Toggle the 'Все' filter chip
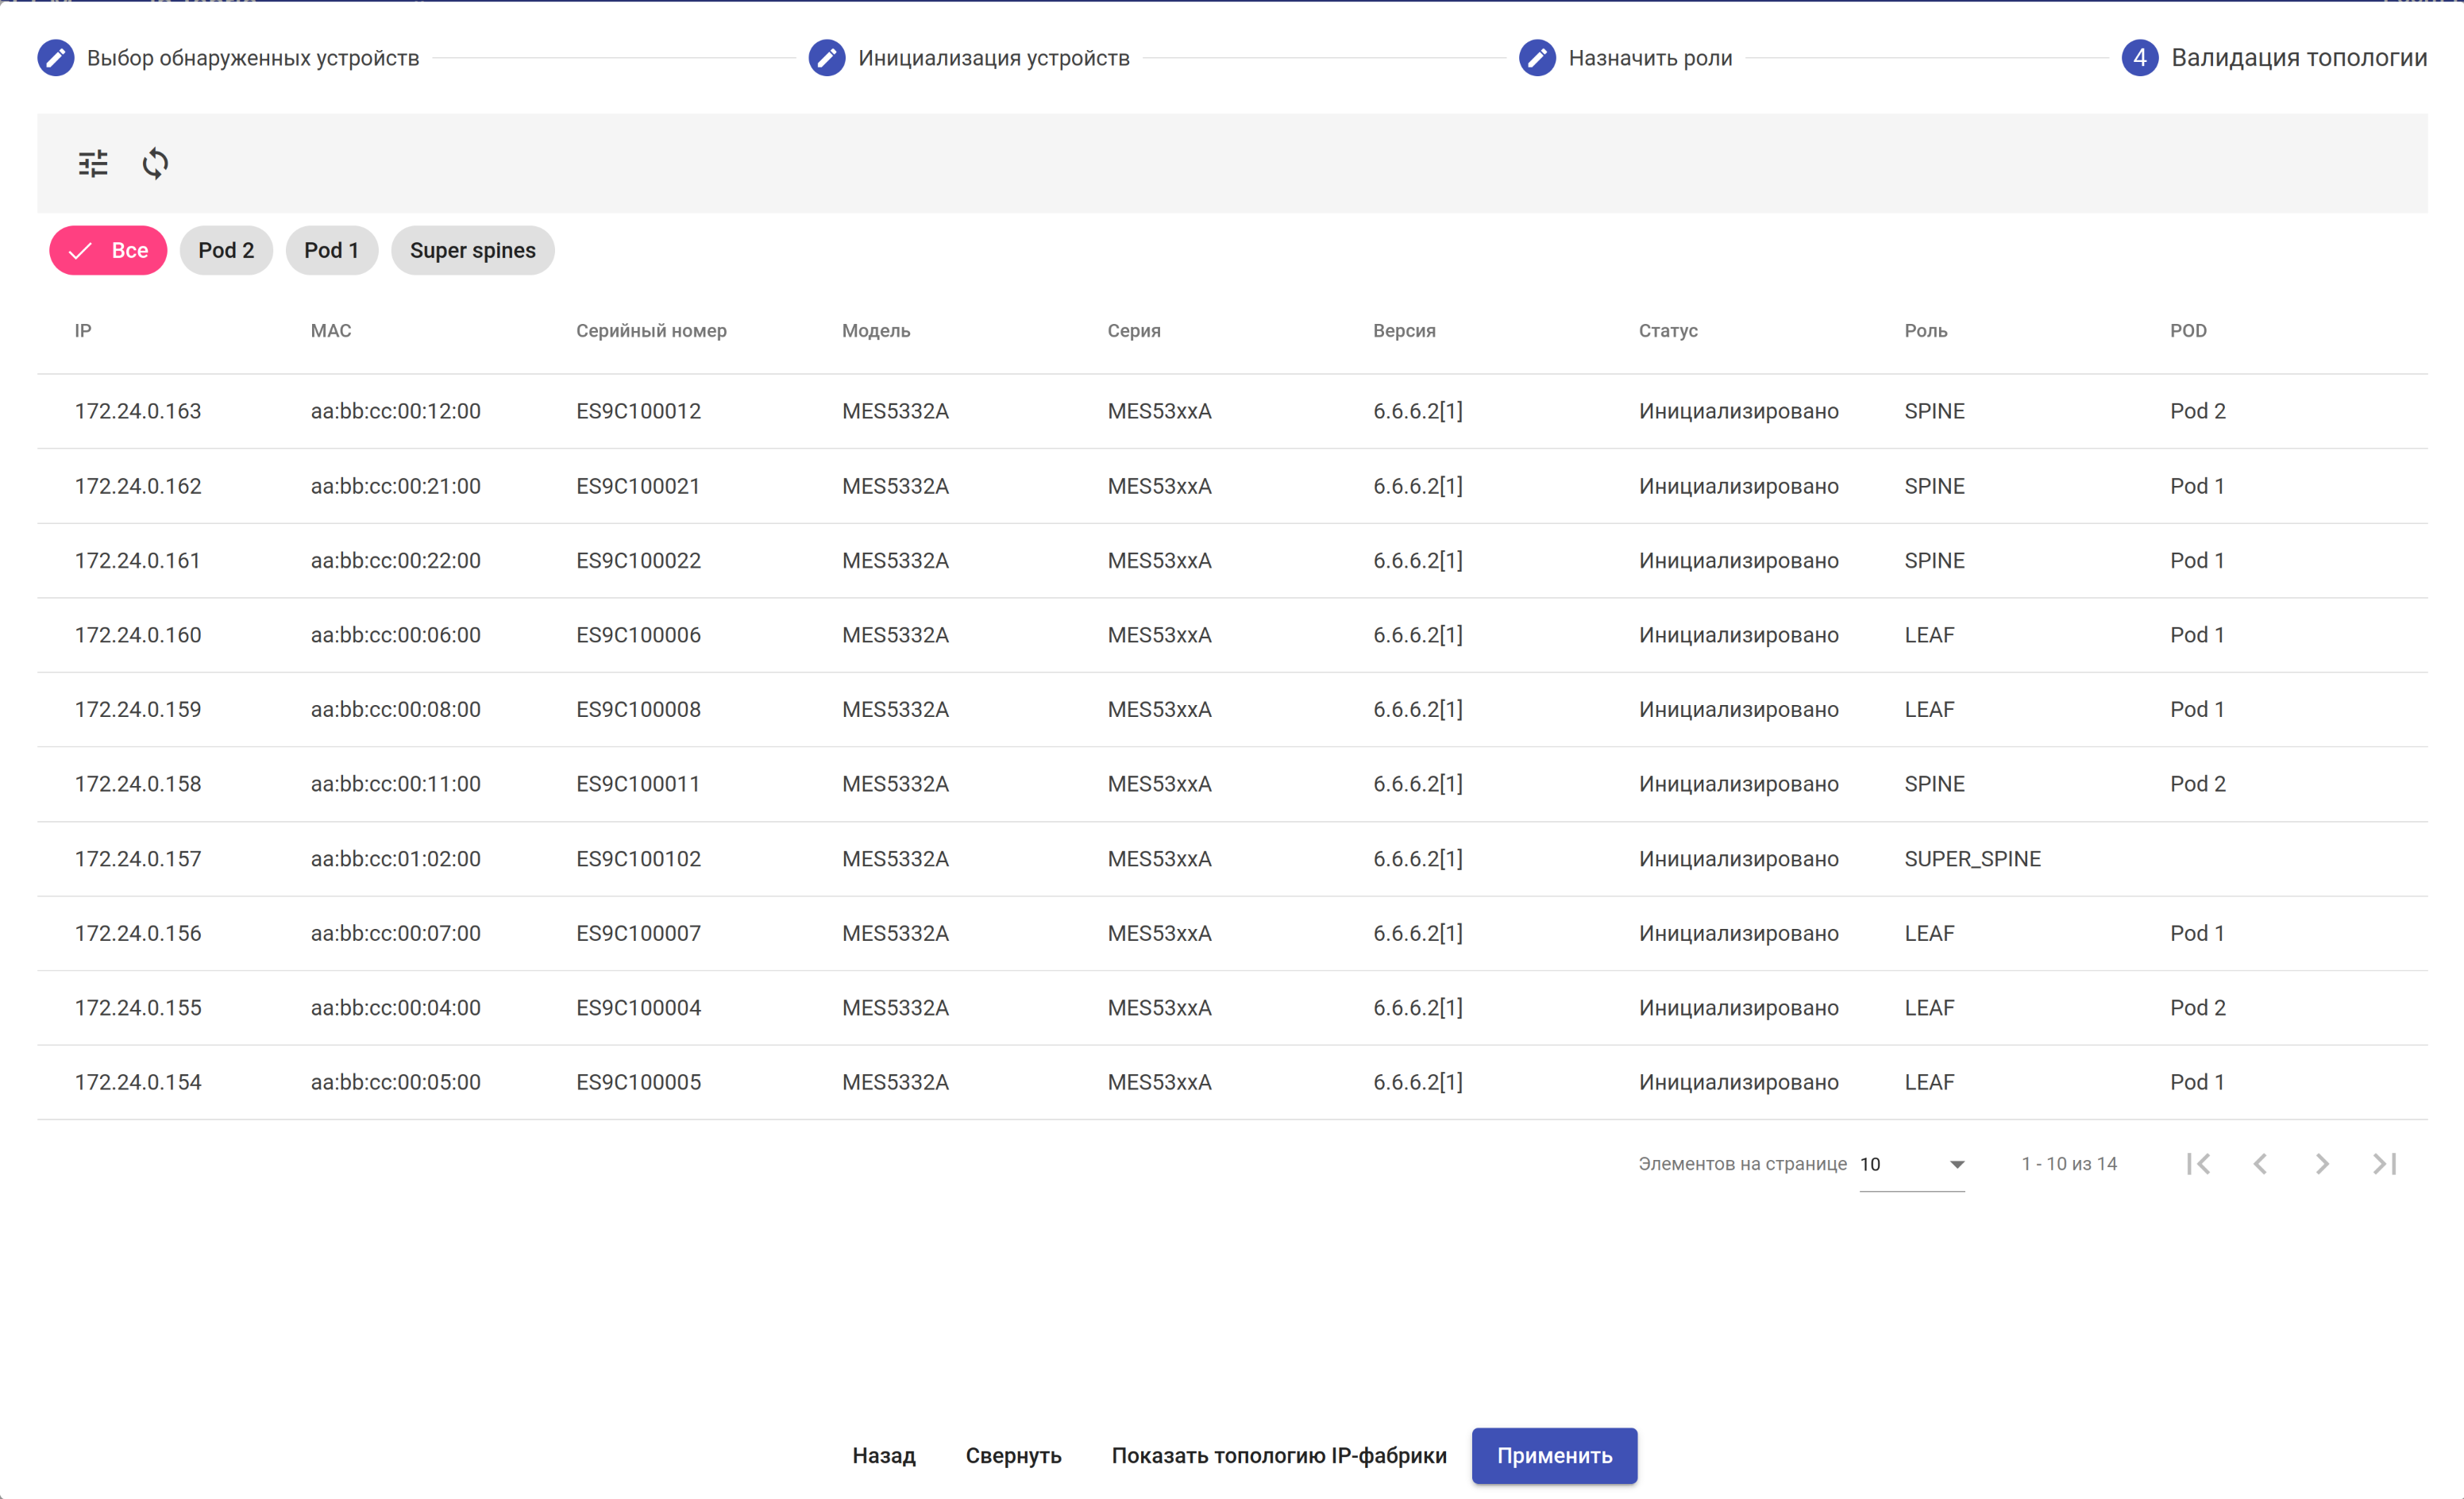The height and width of the screenshot is (1499, 2464). click(108, 250)
